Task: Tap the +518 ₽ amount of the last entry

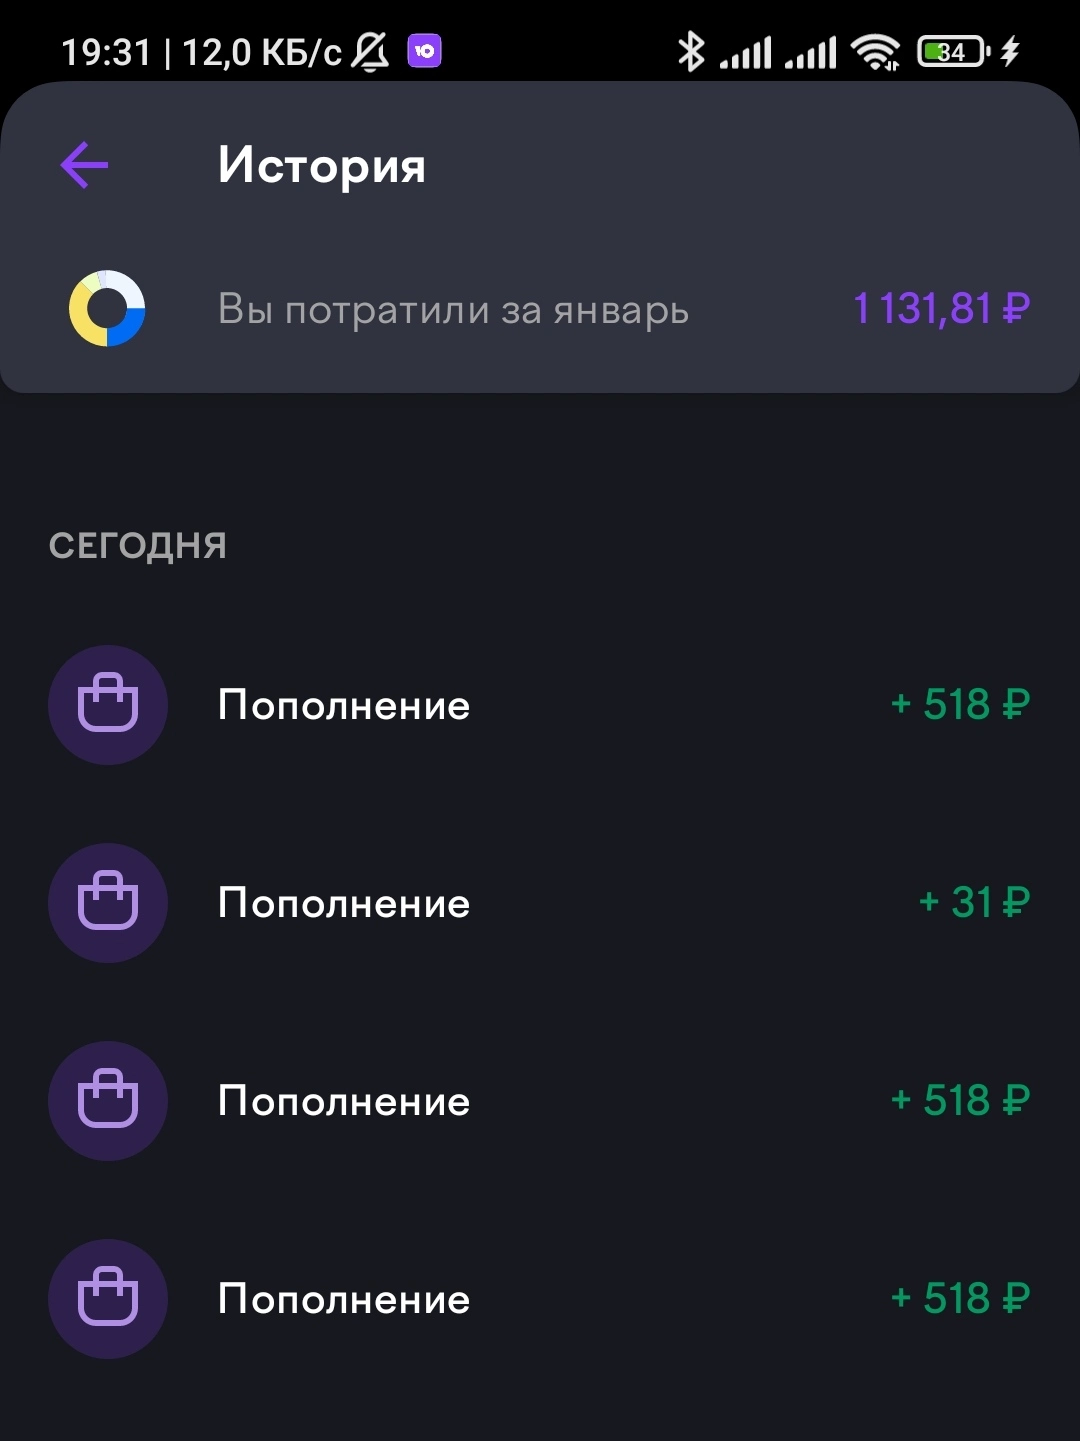Action: (x=960, y=1299)
